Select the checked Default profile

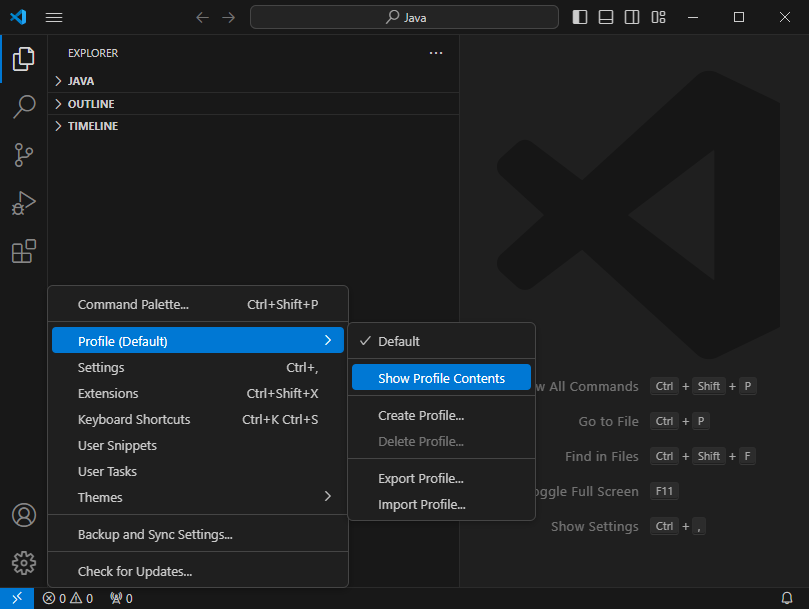point(442,341)
